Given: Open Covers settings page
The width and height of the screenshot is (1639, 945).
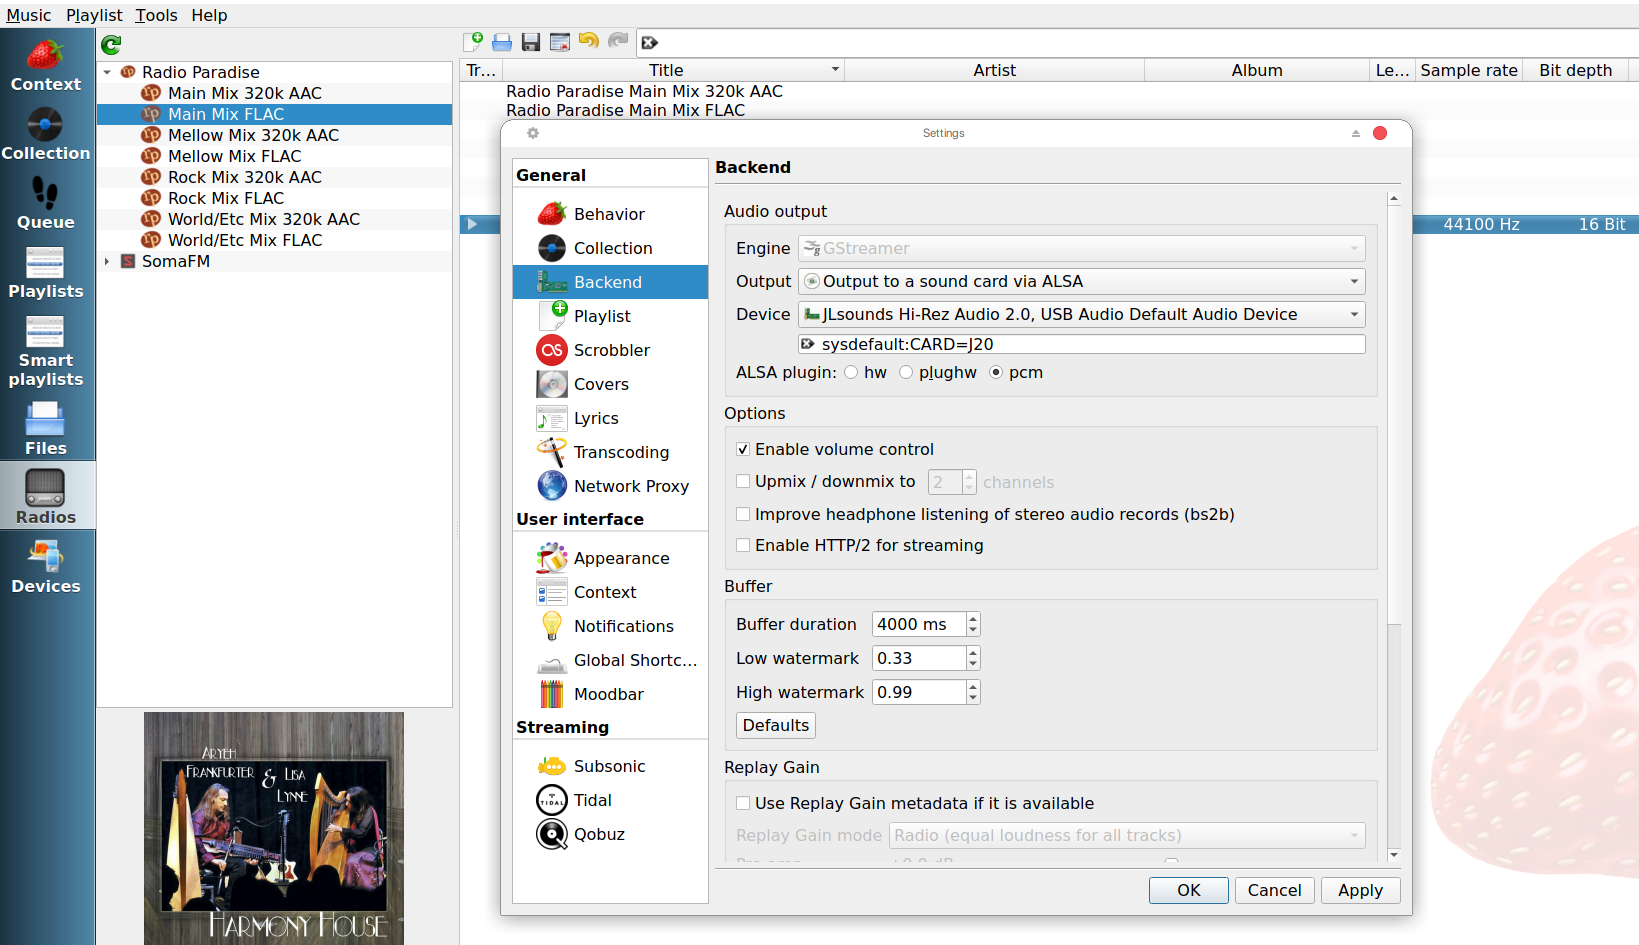Looking at the screenshot, I should (x=610, y=384).
